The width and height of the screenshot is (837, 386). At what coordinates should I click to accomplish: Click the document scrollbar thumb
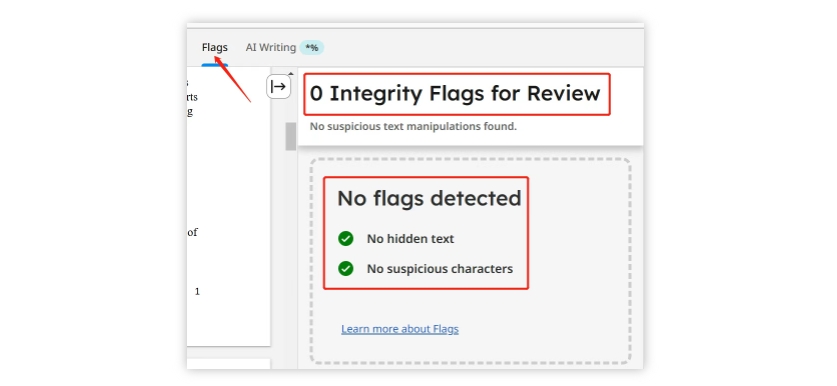[x=290, y=136]
